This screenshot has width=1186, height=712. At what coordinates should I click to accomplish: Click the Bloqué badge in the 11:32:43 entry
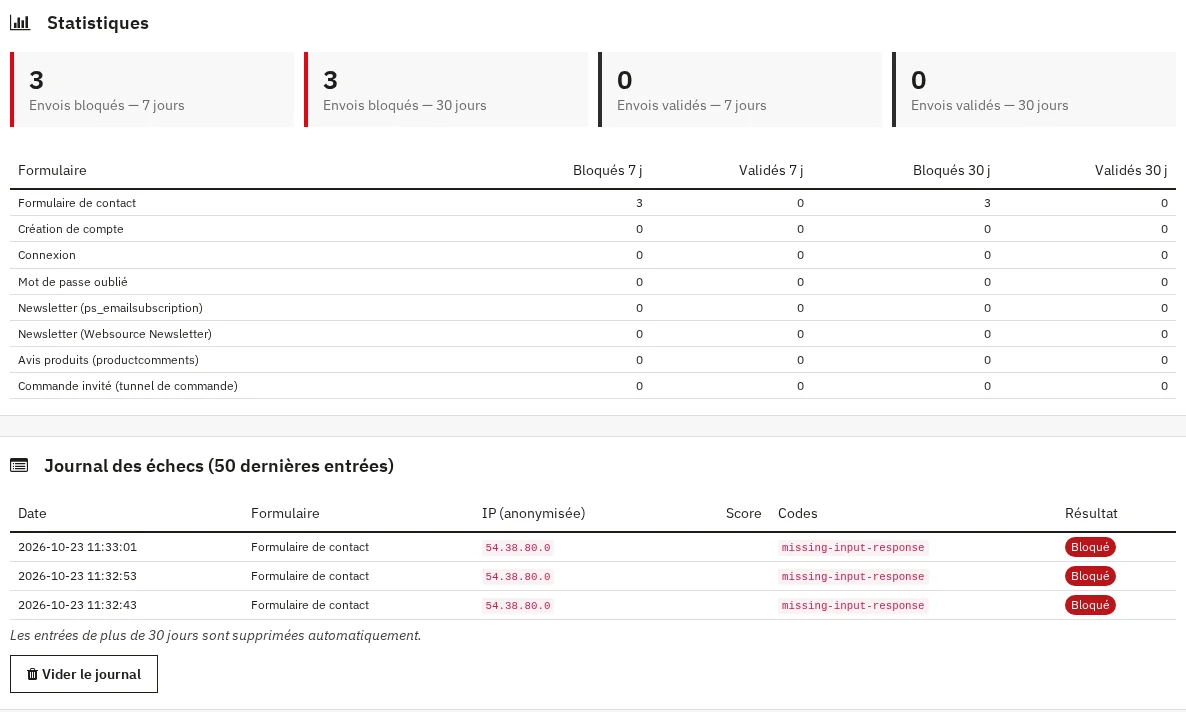(1090, 605)
